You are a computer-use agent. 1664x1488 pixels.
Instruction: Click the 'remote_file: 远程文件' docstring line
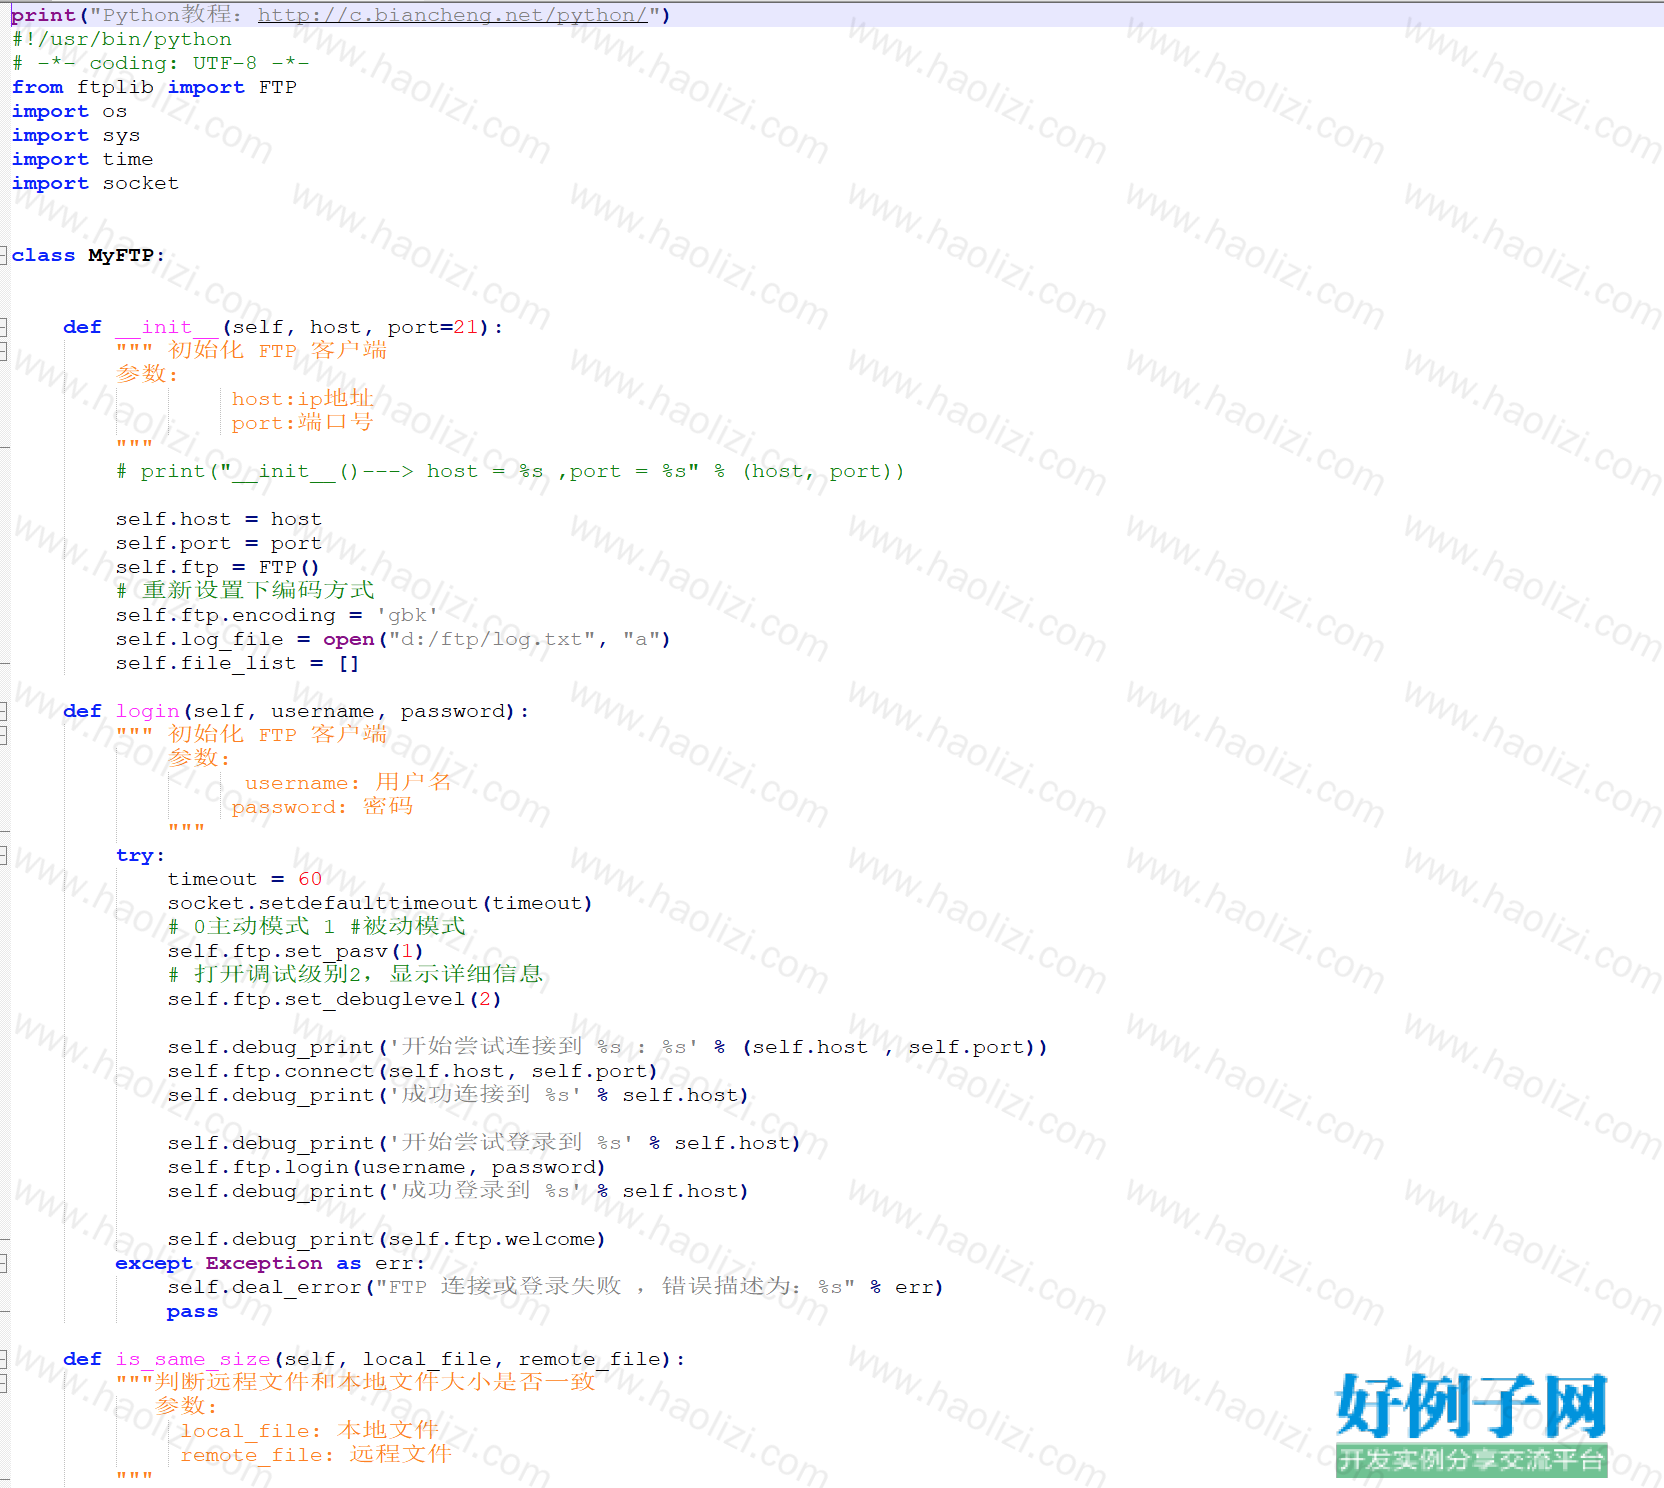click(316, 1455)
